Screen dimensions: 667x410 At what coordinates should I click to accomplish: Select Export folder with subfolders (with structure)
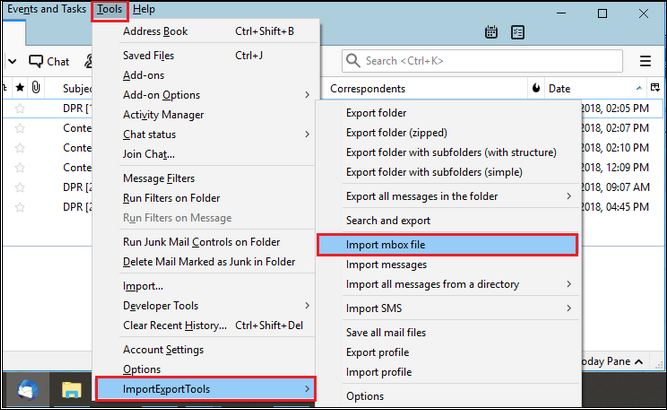point(449,152)
